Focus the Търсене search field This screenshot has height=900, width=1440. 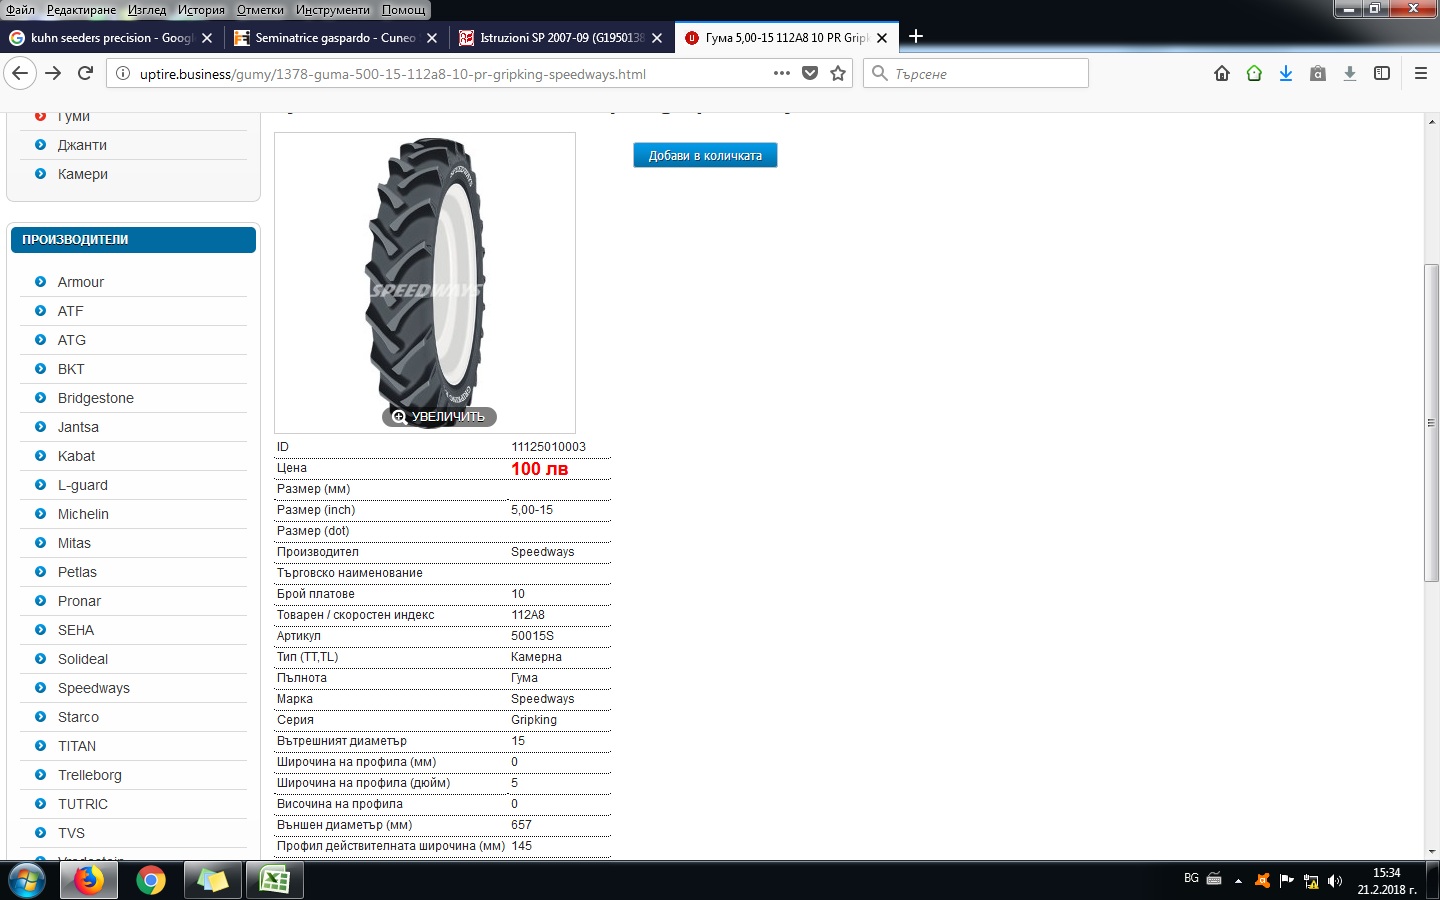point(976,73)
